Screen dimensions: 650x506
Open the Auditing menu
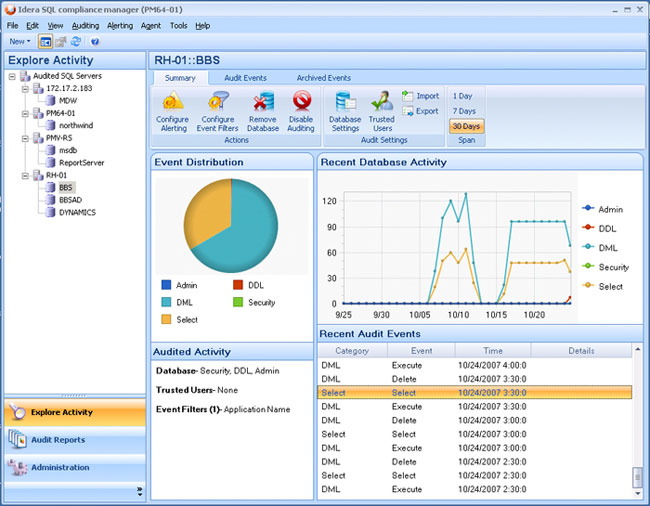tap(85, 26)
